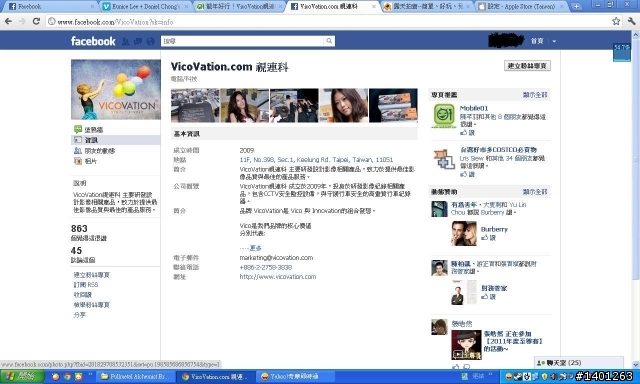This screenshot has height=384, width=640.
Task: Open Chrome wrench settings menu
Action: pyautogui.click(x=631, y=21)
